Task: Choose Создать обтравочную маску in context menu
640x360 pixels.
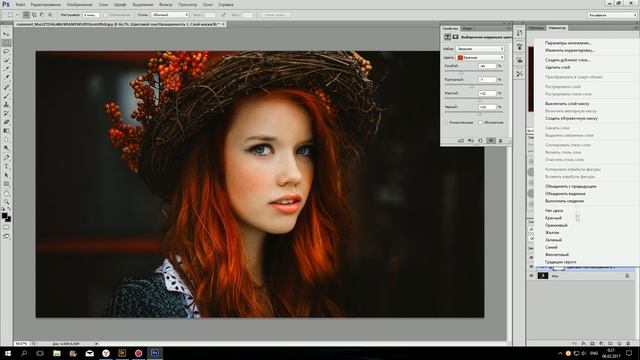Action: pos(571,118)
